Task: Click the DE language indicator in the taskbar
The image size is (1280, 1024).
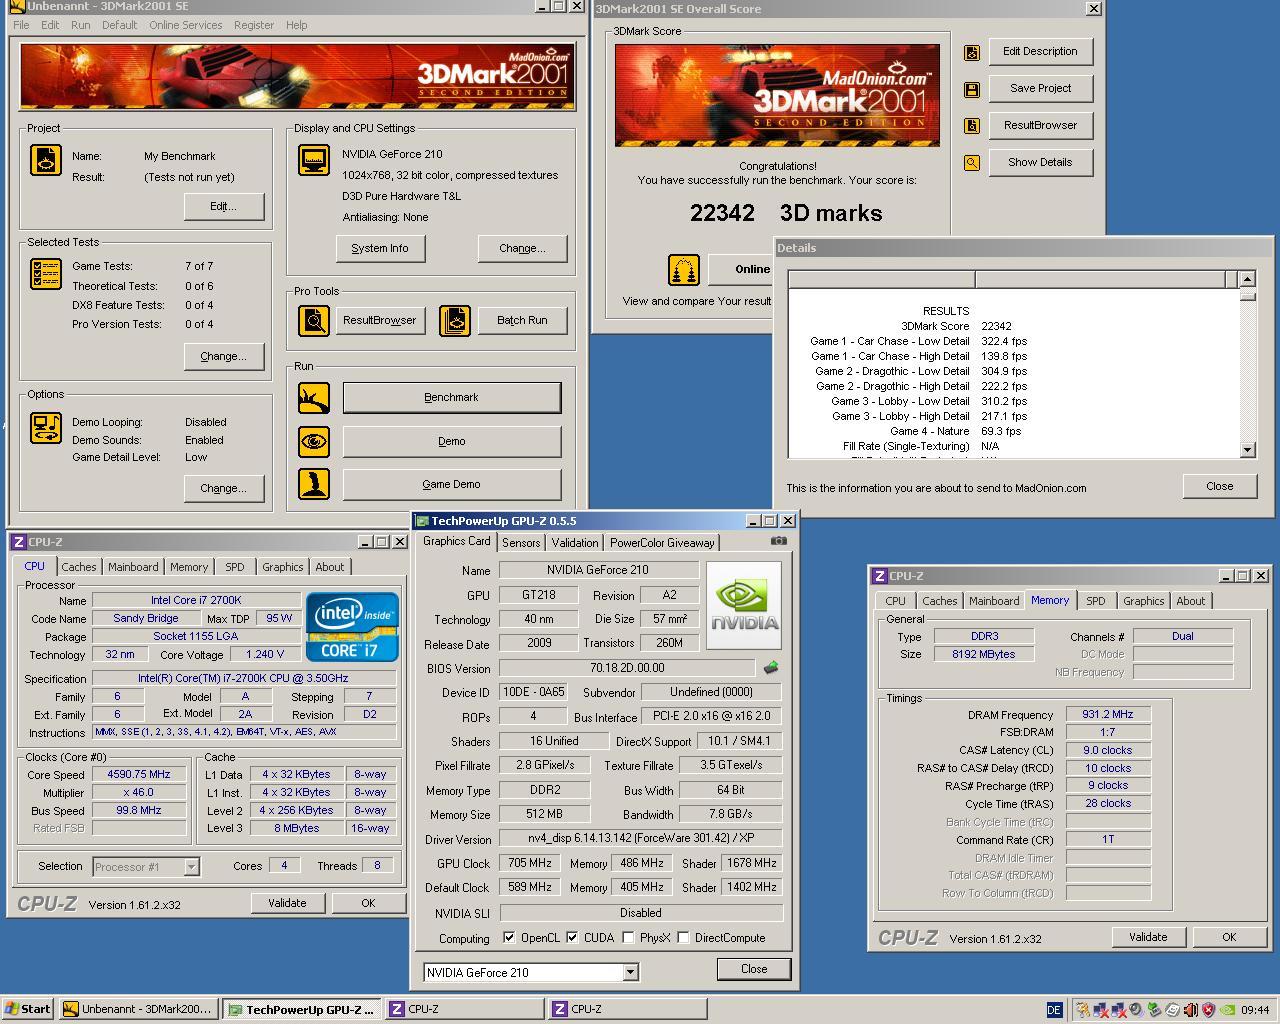Action: [x=1054, y=1010]
